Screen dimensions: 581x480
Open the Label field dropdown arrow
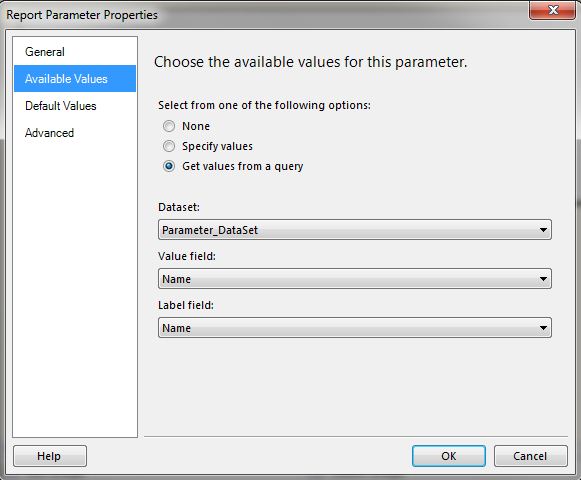(x=543, y=328)
